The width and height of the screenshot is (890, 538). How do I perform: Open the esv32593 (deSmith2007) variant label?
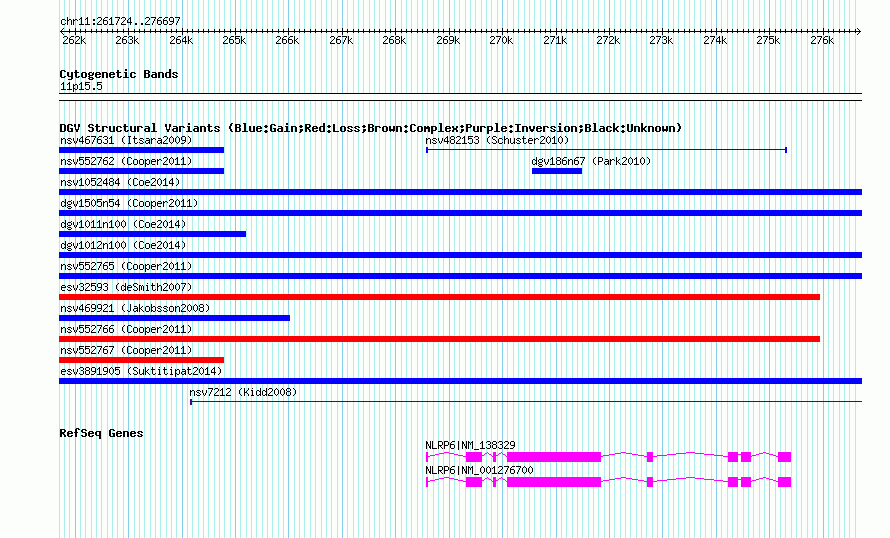click(x=126, y=287)
